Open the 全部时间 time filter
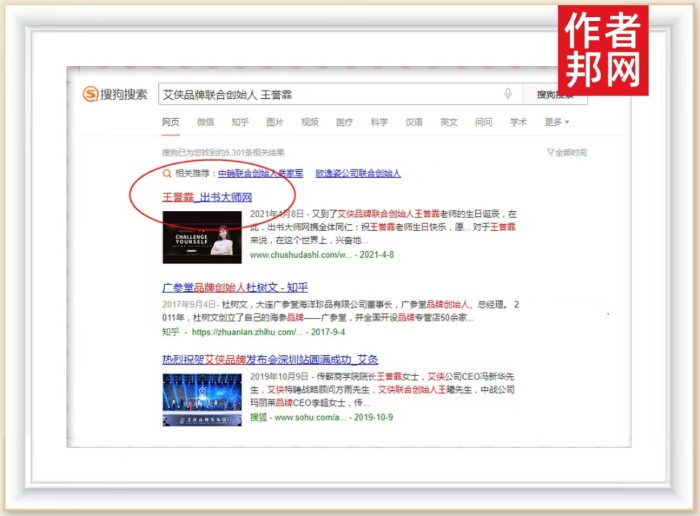 567,152
